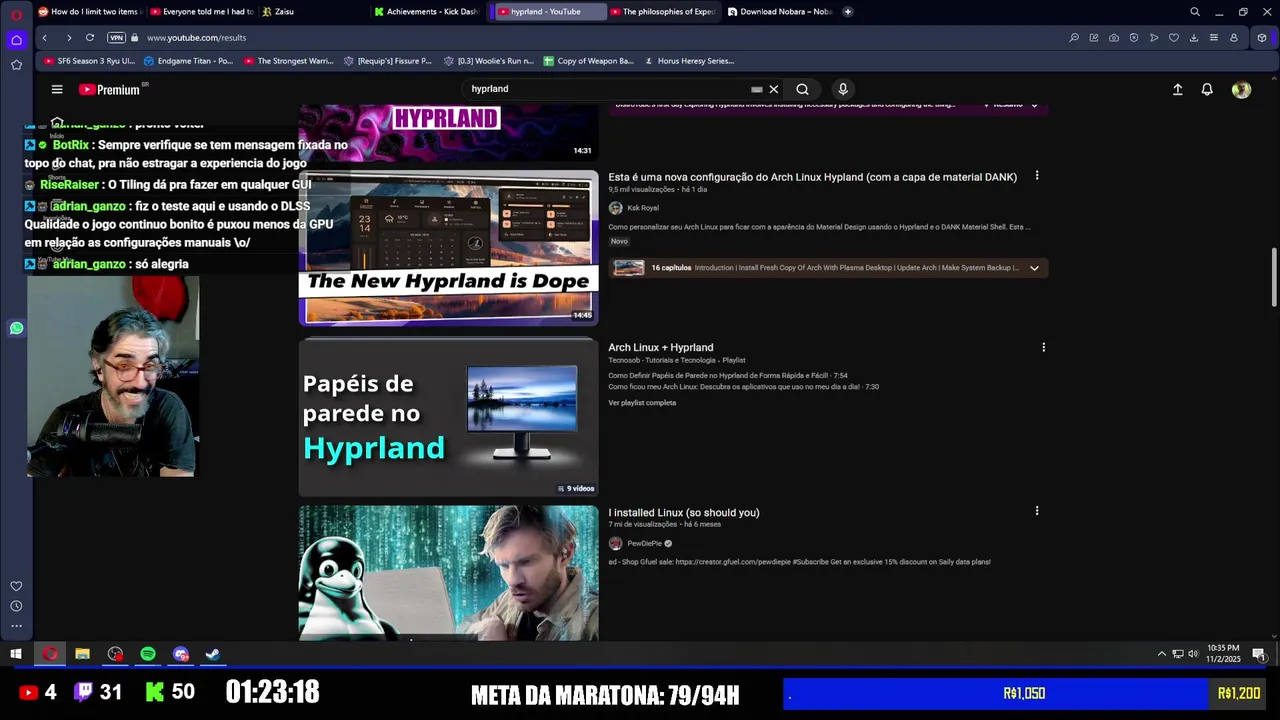Viewport: 1280px width, 720px height.
Task: Toggle the Opera VPN badge
Action: point(116,37)
